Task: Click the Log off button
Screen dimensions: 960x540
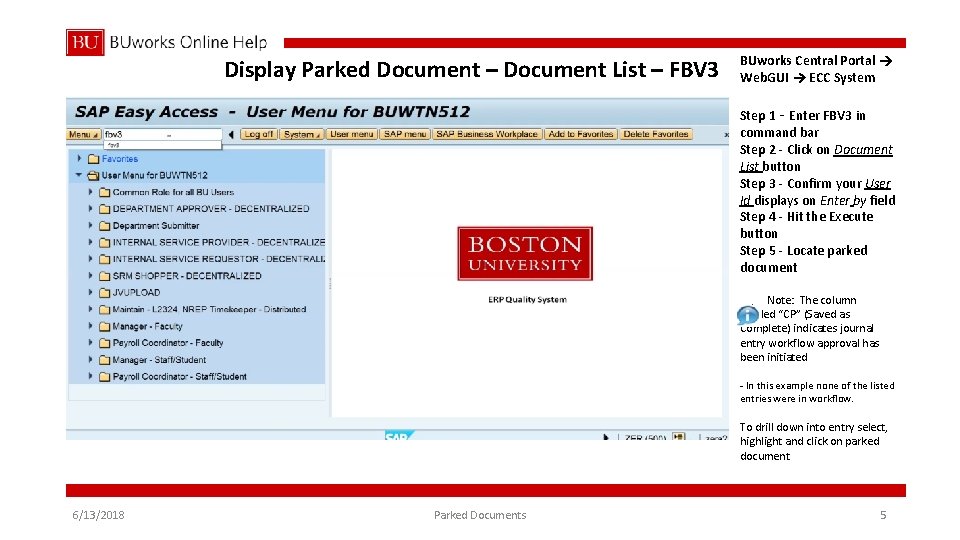Action: [x=259, y=134]
